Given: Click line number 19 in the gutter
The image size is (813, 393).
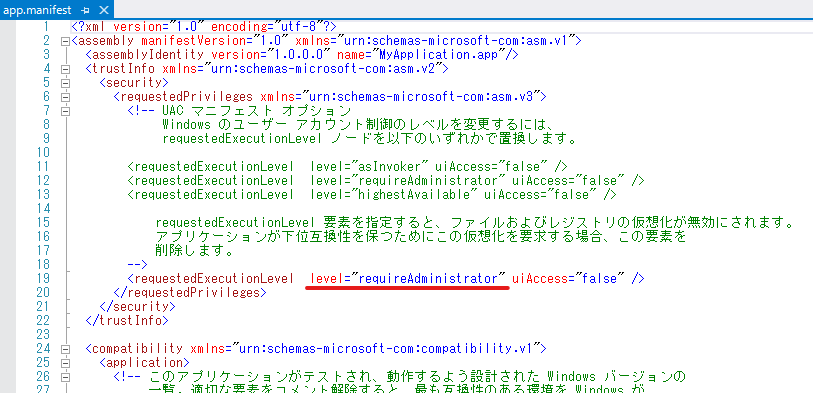Looking at the screenshot, I should tap(43, 278).
